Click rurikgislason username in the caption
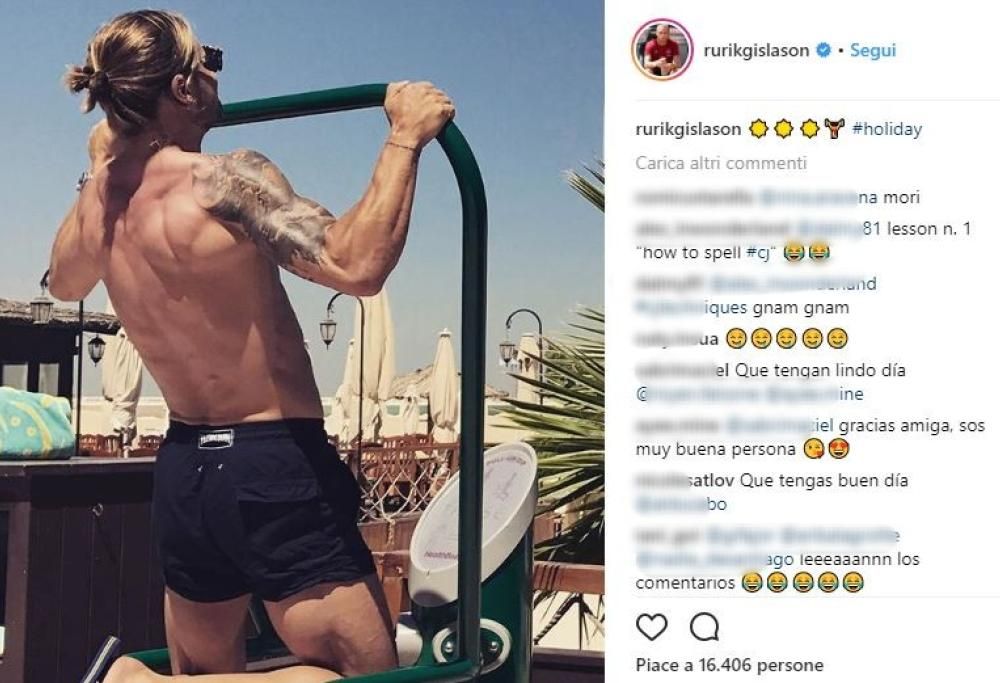This screenshot has width=1000, height=683. [x=688, y=129]
